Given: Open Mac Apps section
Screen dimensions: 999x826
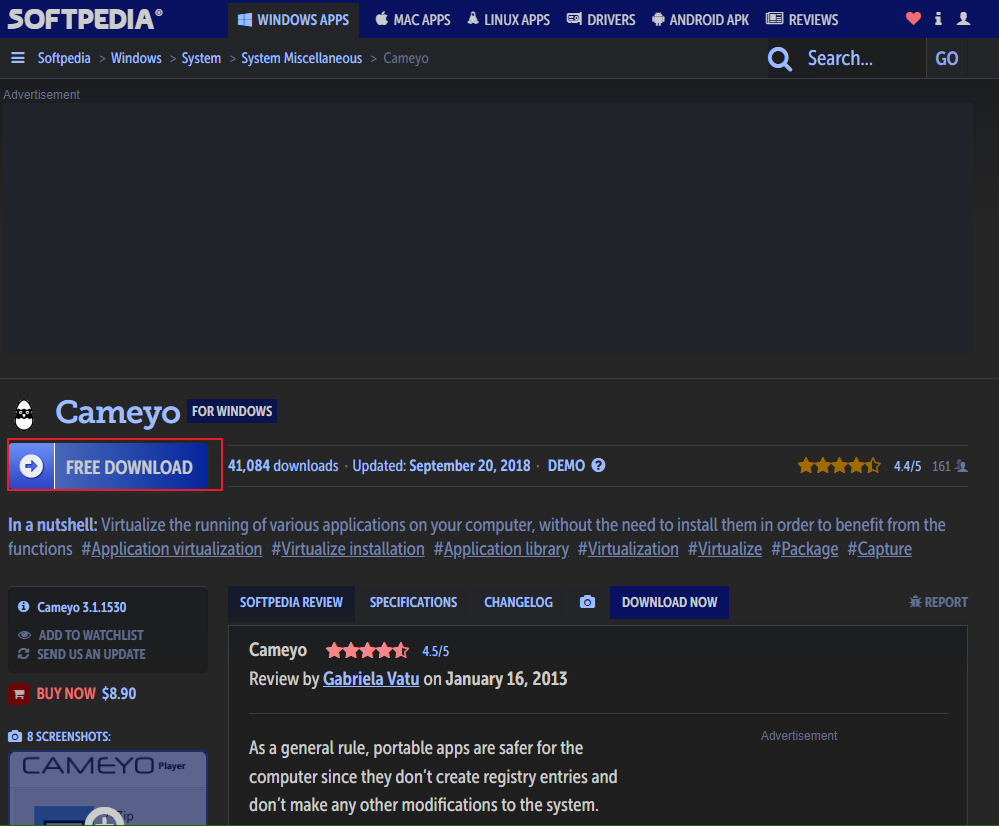Looking at the screenshot, I should point(413,20).
